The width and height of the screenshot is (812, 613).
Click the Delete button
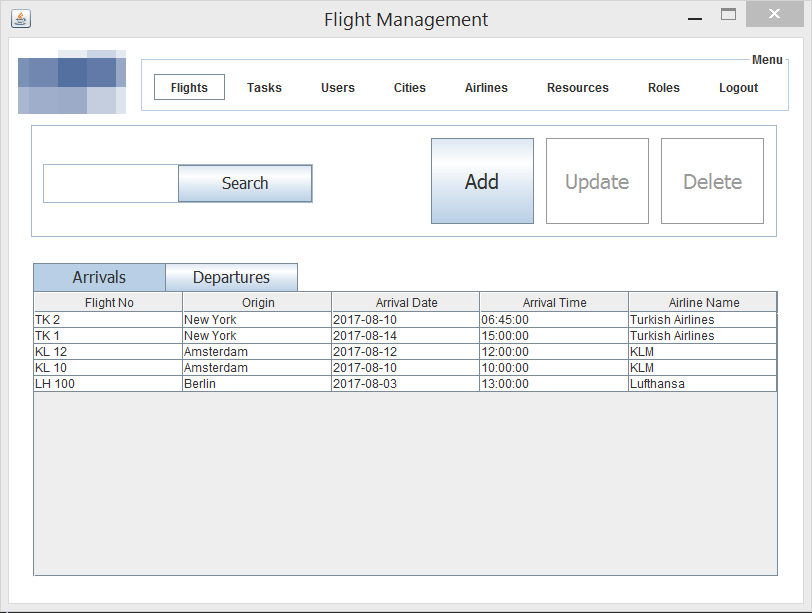click(x=712, y=181)
